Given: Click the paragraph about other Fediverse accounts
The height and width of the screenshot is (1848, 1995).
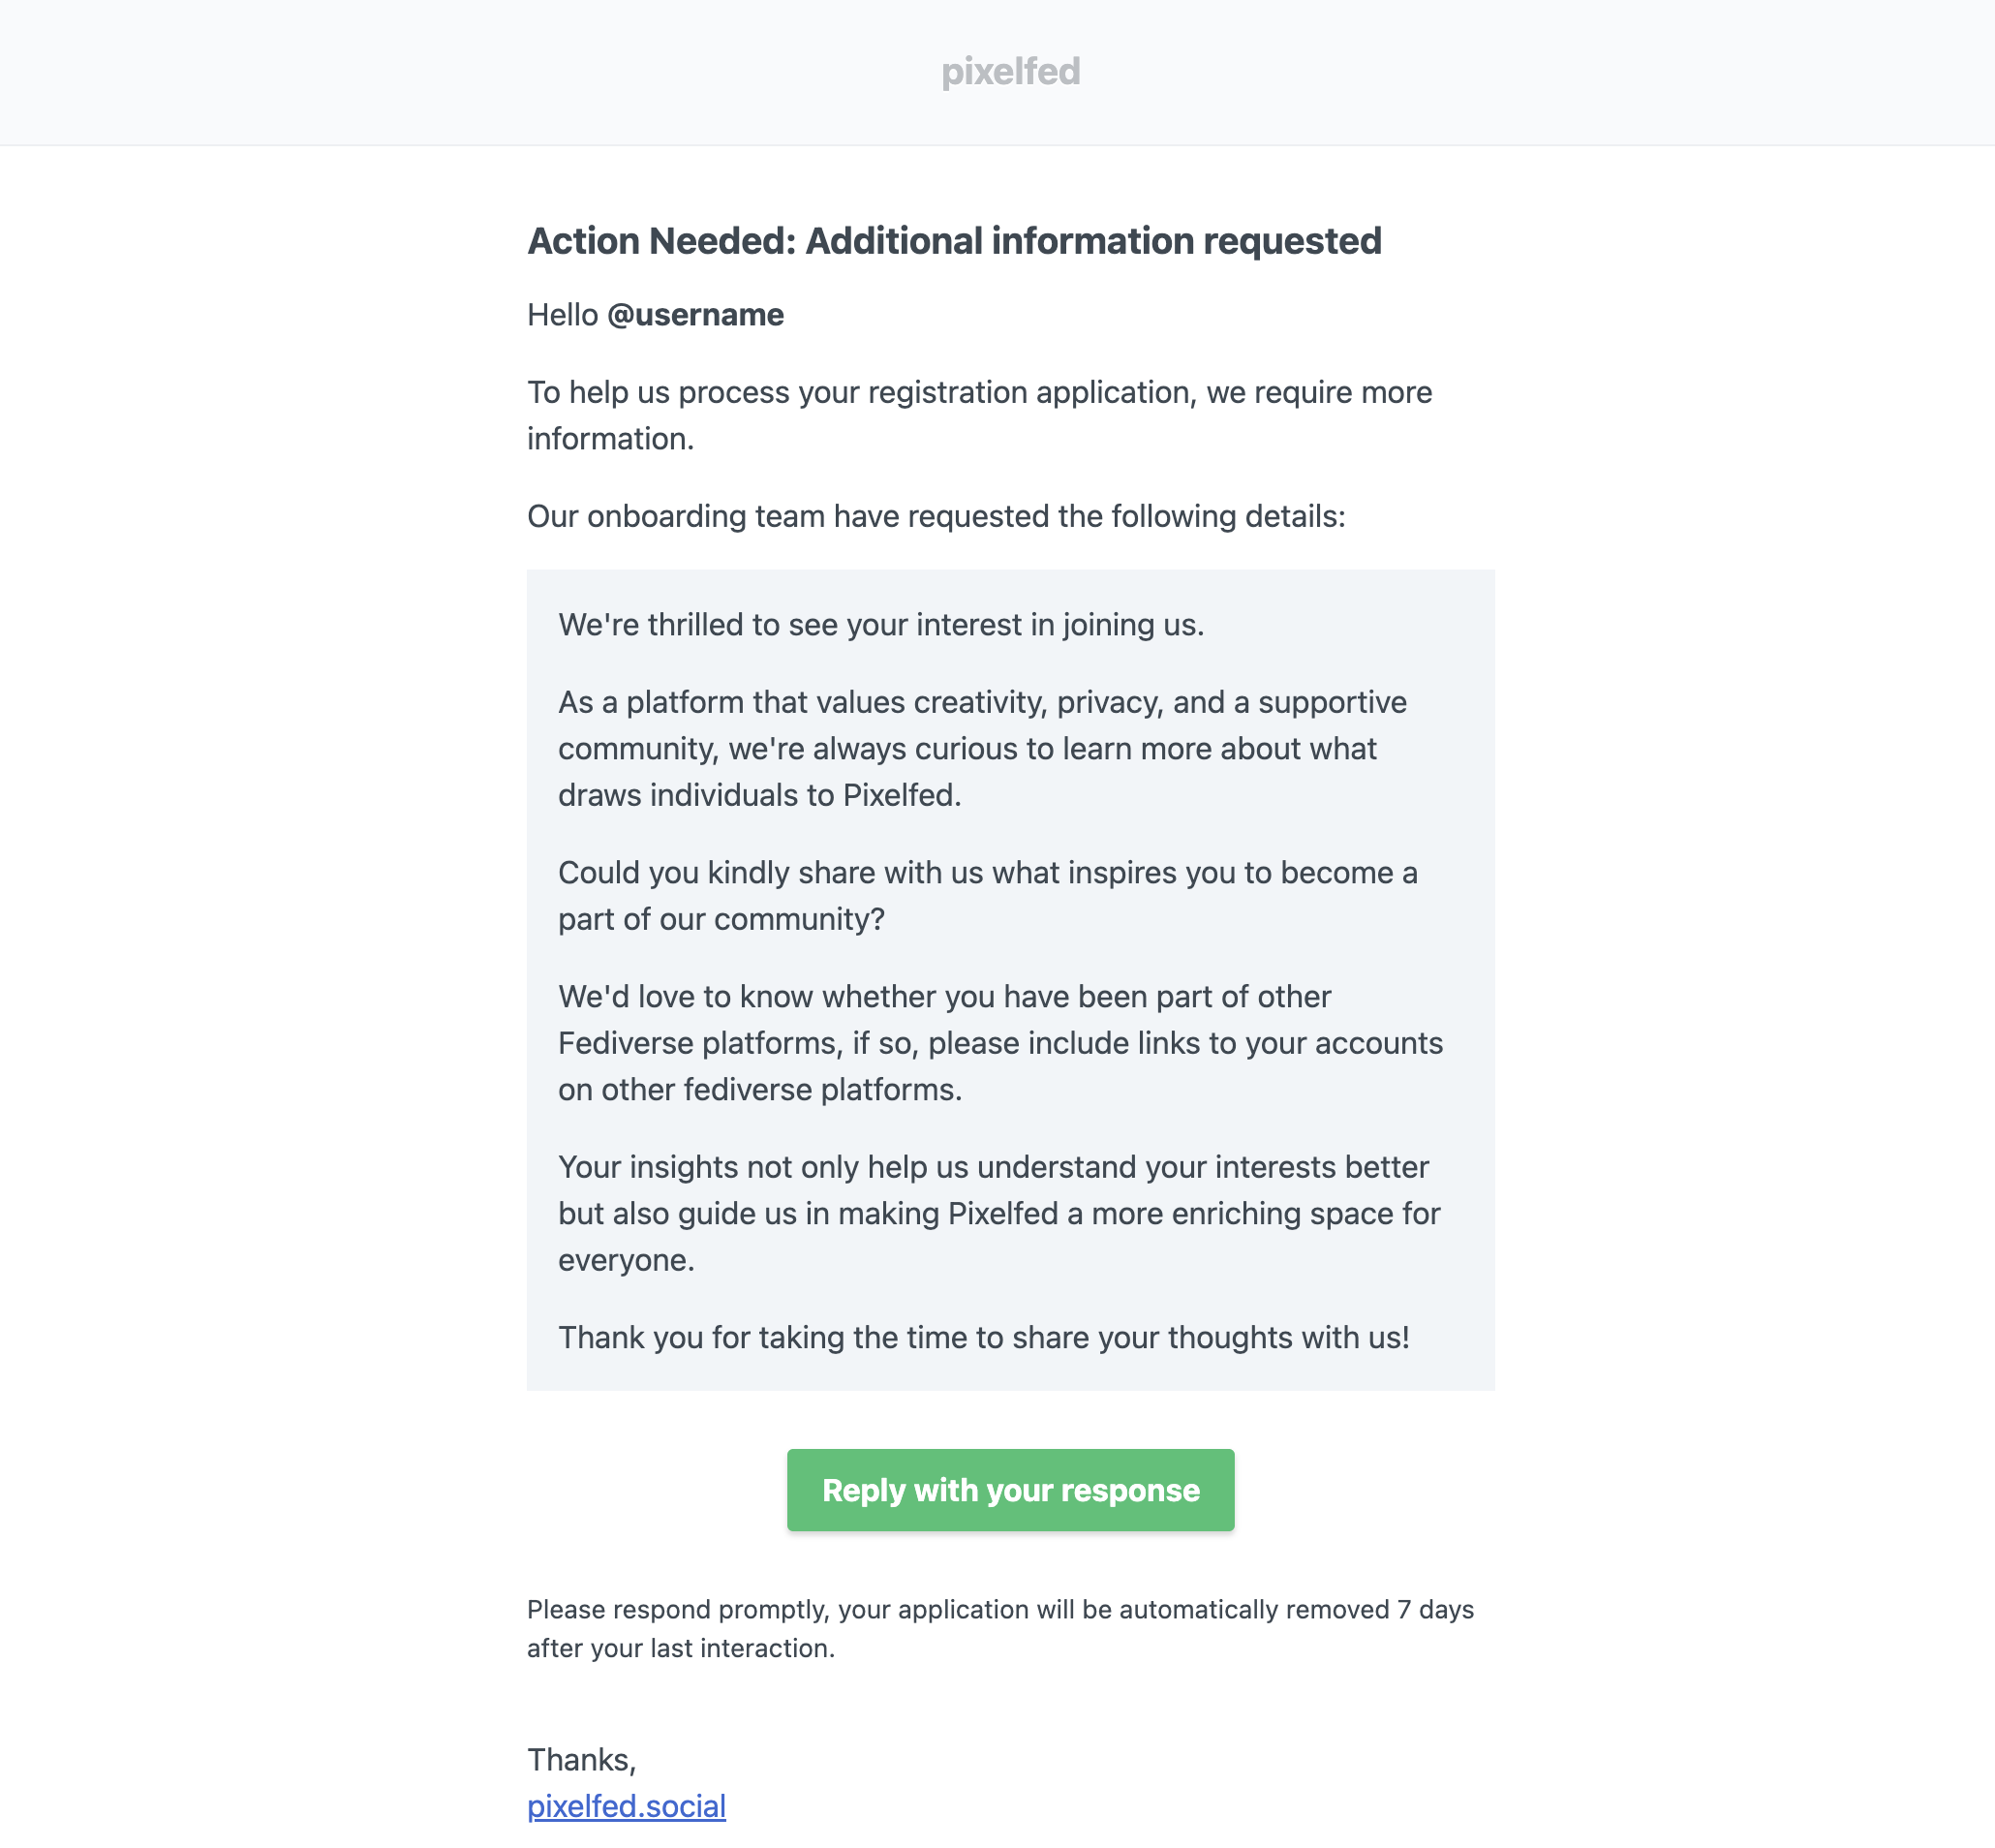Looking at the screenshot, I should click(x=1000, y=1043).
